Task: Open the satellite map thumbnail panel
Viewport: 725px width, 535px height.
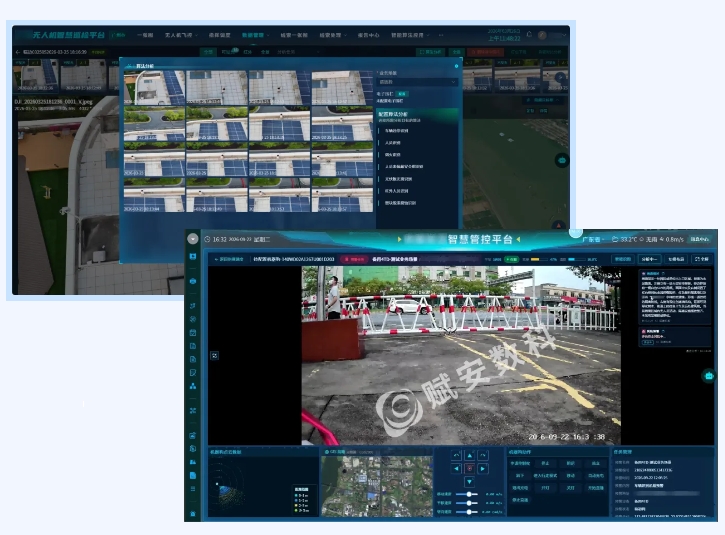Action: pos(377,486)
